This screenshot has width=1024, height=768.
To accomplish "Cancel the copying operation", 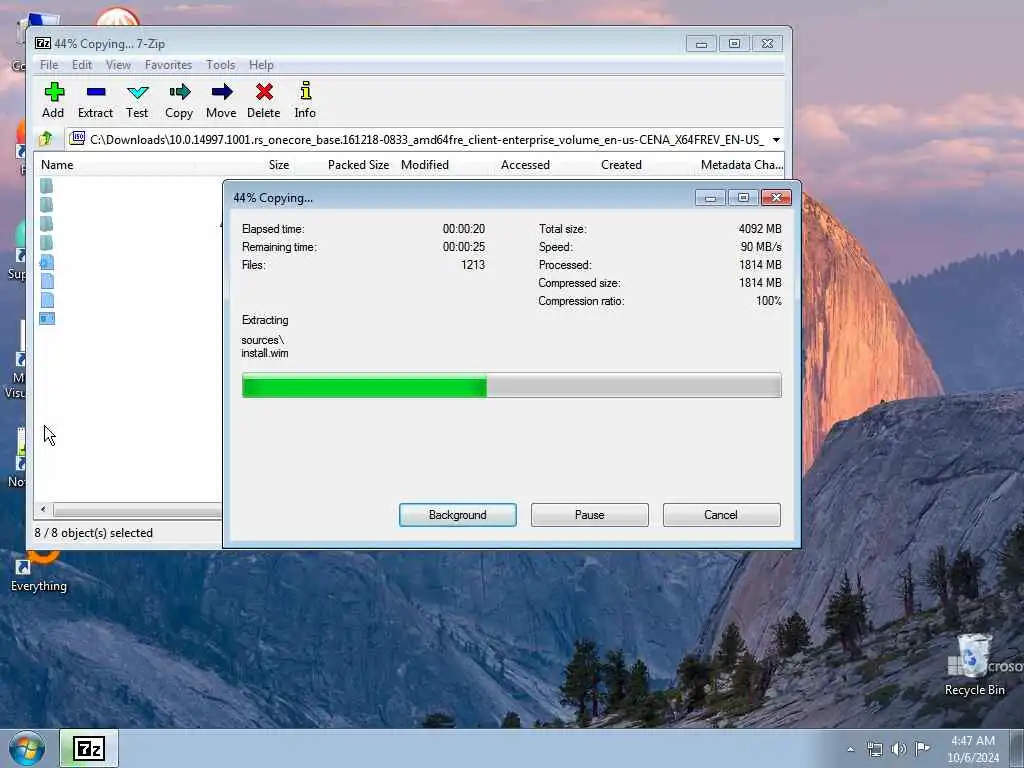I will pyautogui.click(x=721, y=515).
